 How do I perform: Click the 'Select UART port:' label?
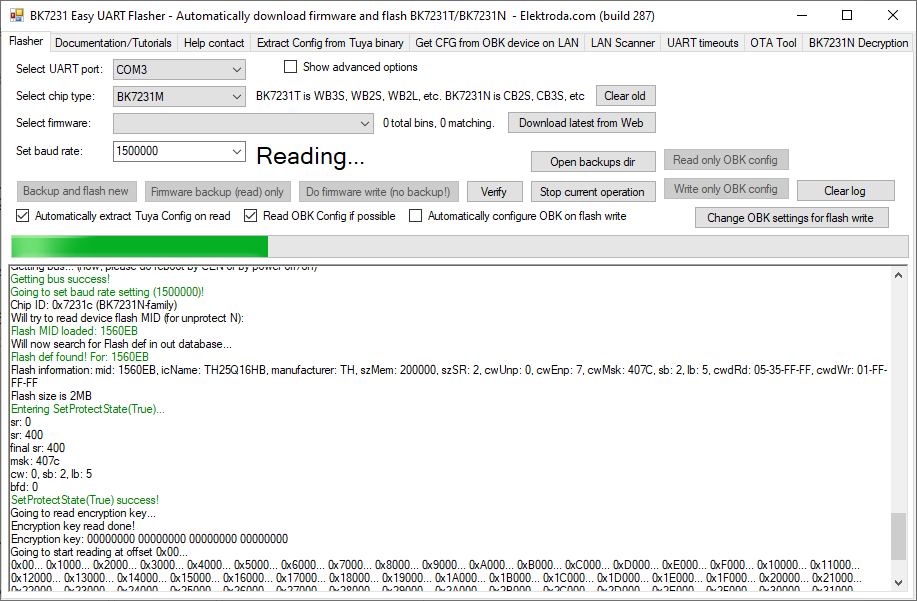tap(59, 69)
